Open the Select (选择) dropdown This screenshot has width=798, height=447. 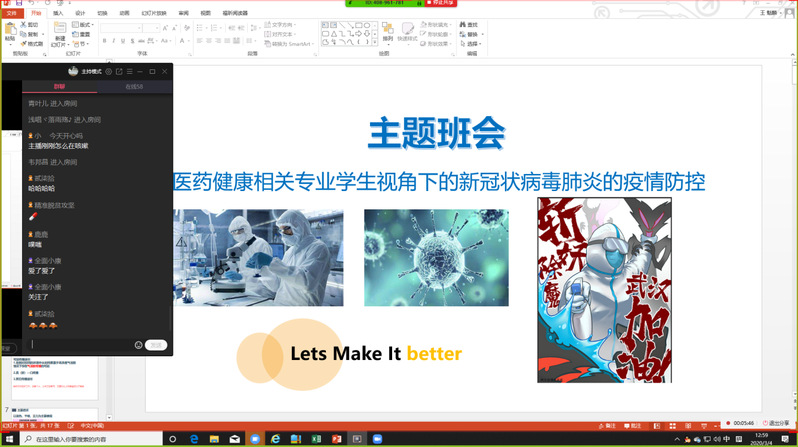pos(472,44)
